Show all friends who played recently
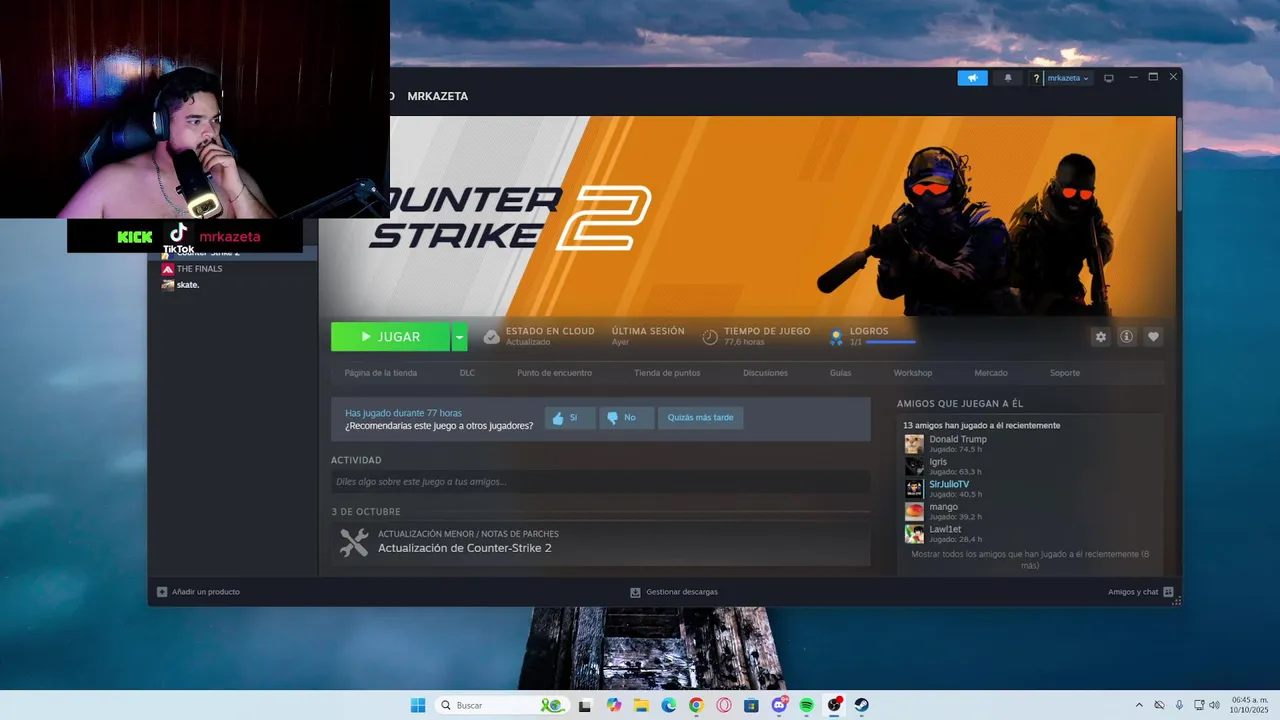1280x720 pixels. [1030, 559]
